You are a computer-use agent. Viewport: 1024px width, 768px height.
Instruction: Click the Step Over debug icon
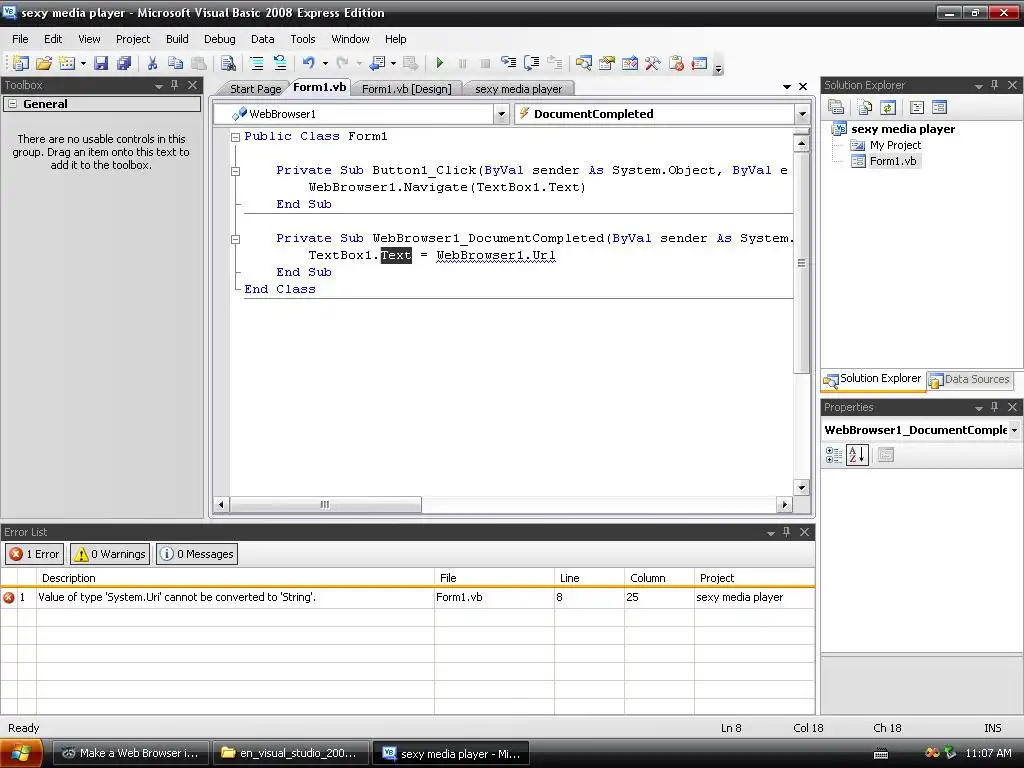pyautogui.click(x=532, y=63)
